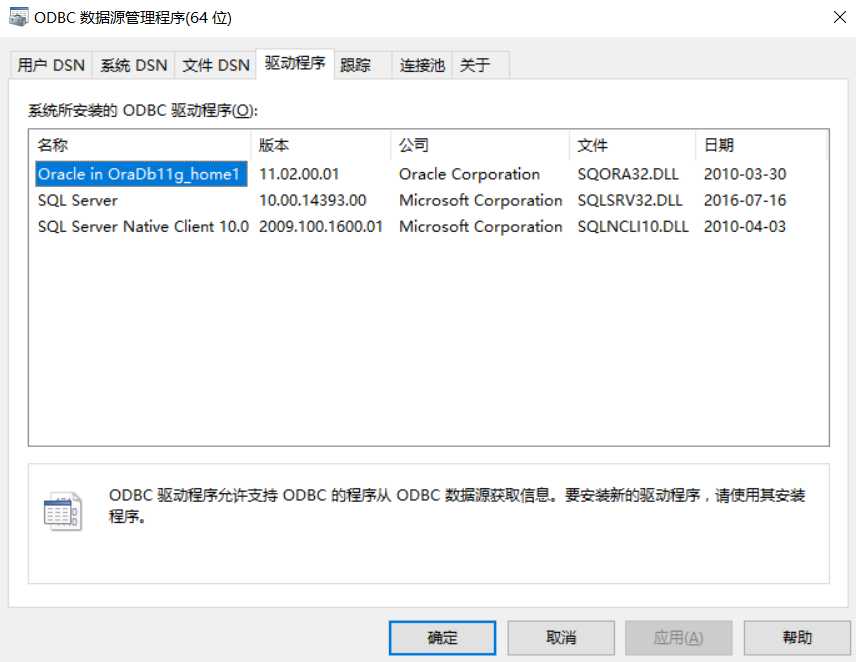
Task: Click the 2010-04-03 date cell
Action: coord(745,226)
